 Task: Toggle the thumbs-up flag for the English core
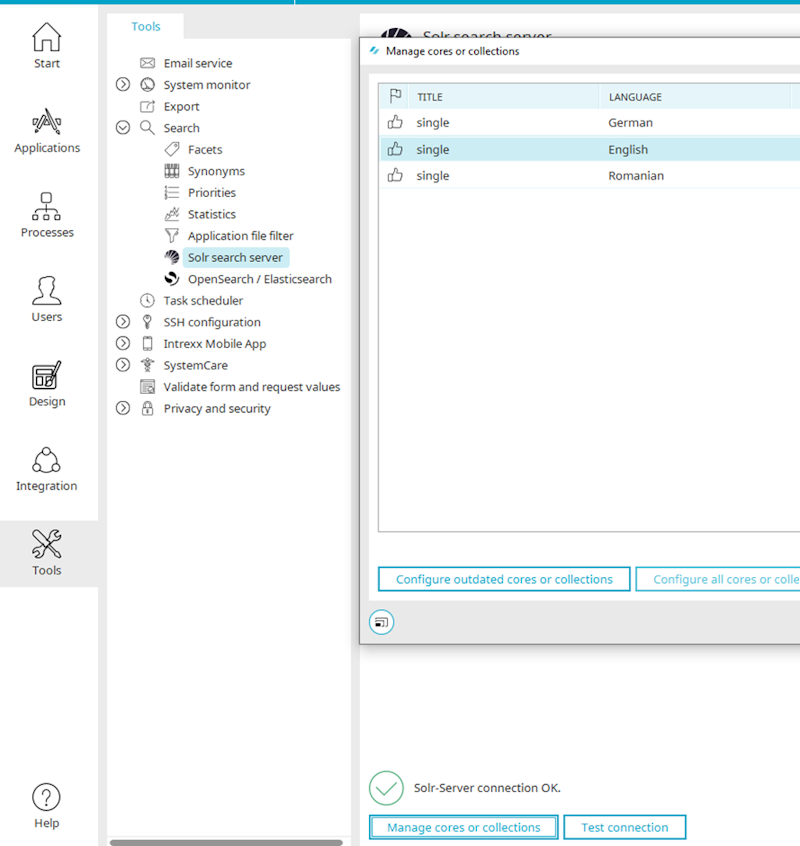coord(395,148)
